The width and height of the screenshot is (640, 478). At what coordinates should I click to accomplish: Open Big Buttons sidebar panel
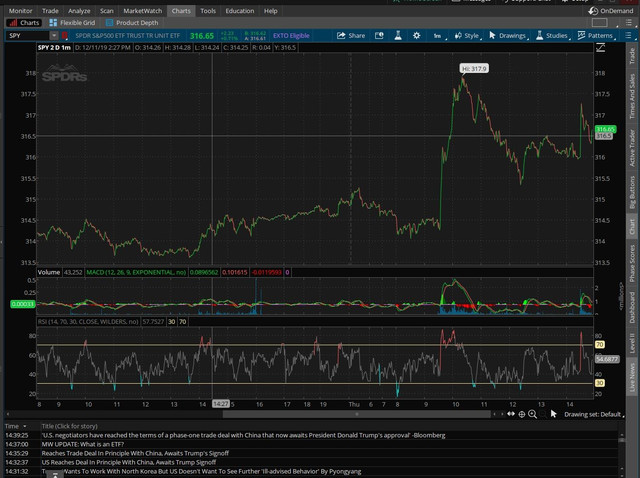(x=632, y=192)
